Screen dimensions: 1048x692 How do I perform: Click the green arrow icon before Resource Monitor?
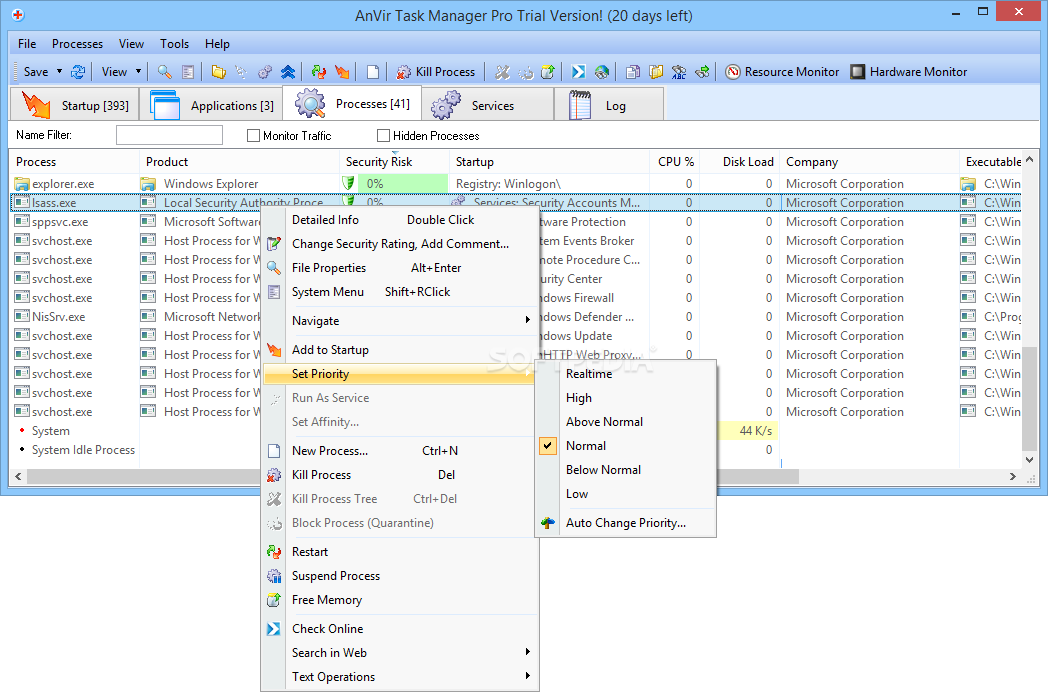coord(702,72)
